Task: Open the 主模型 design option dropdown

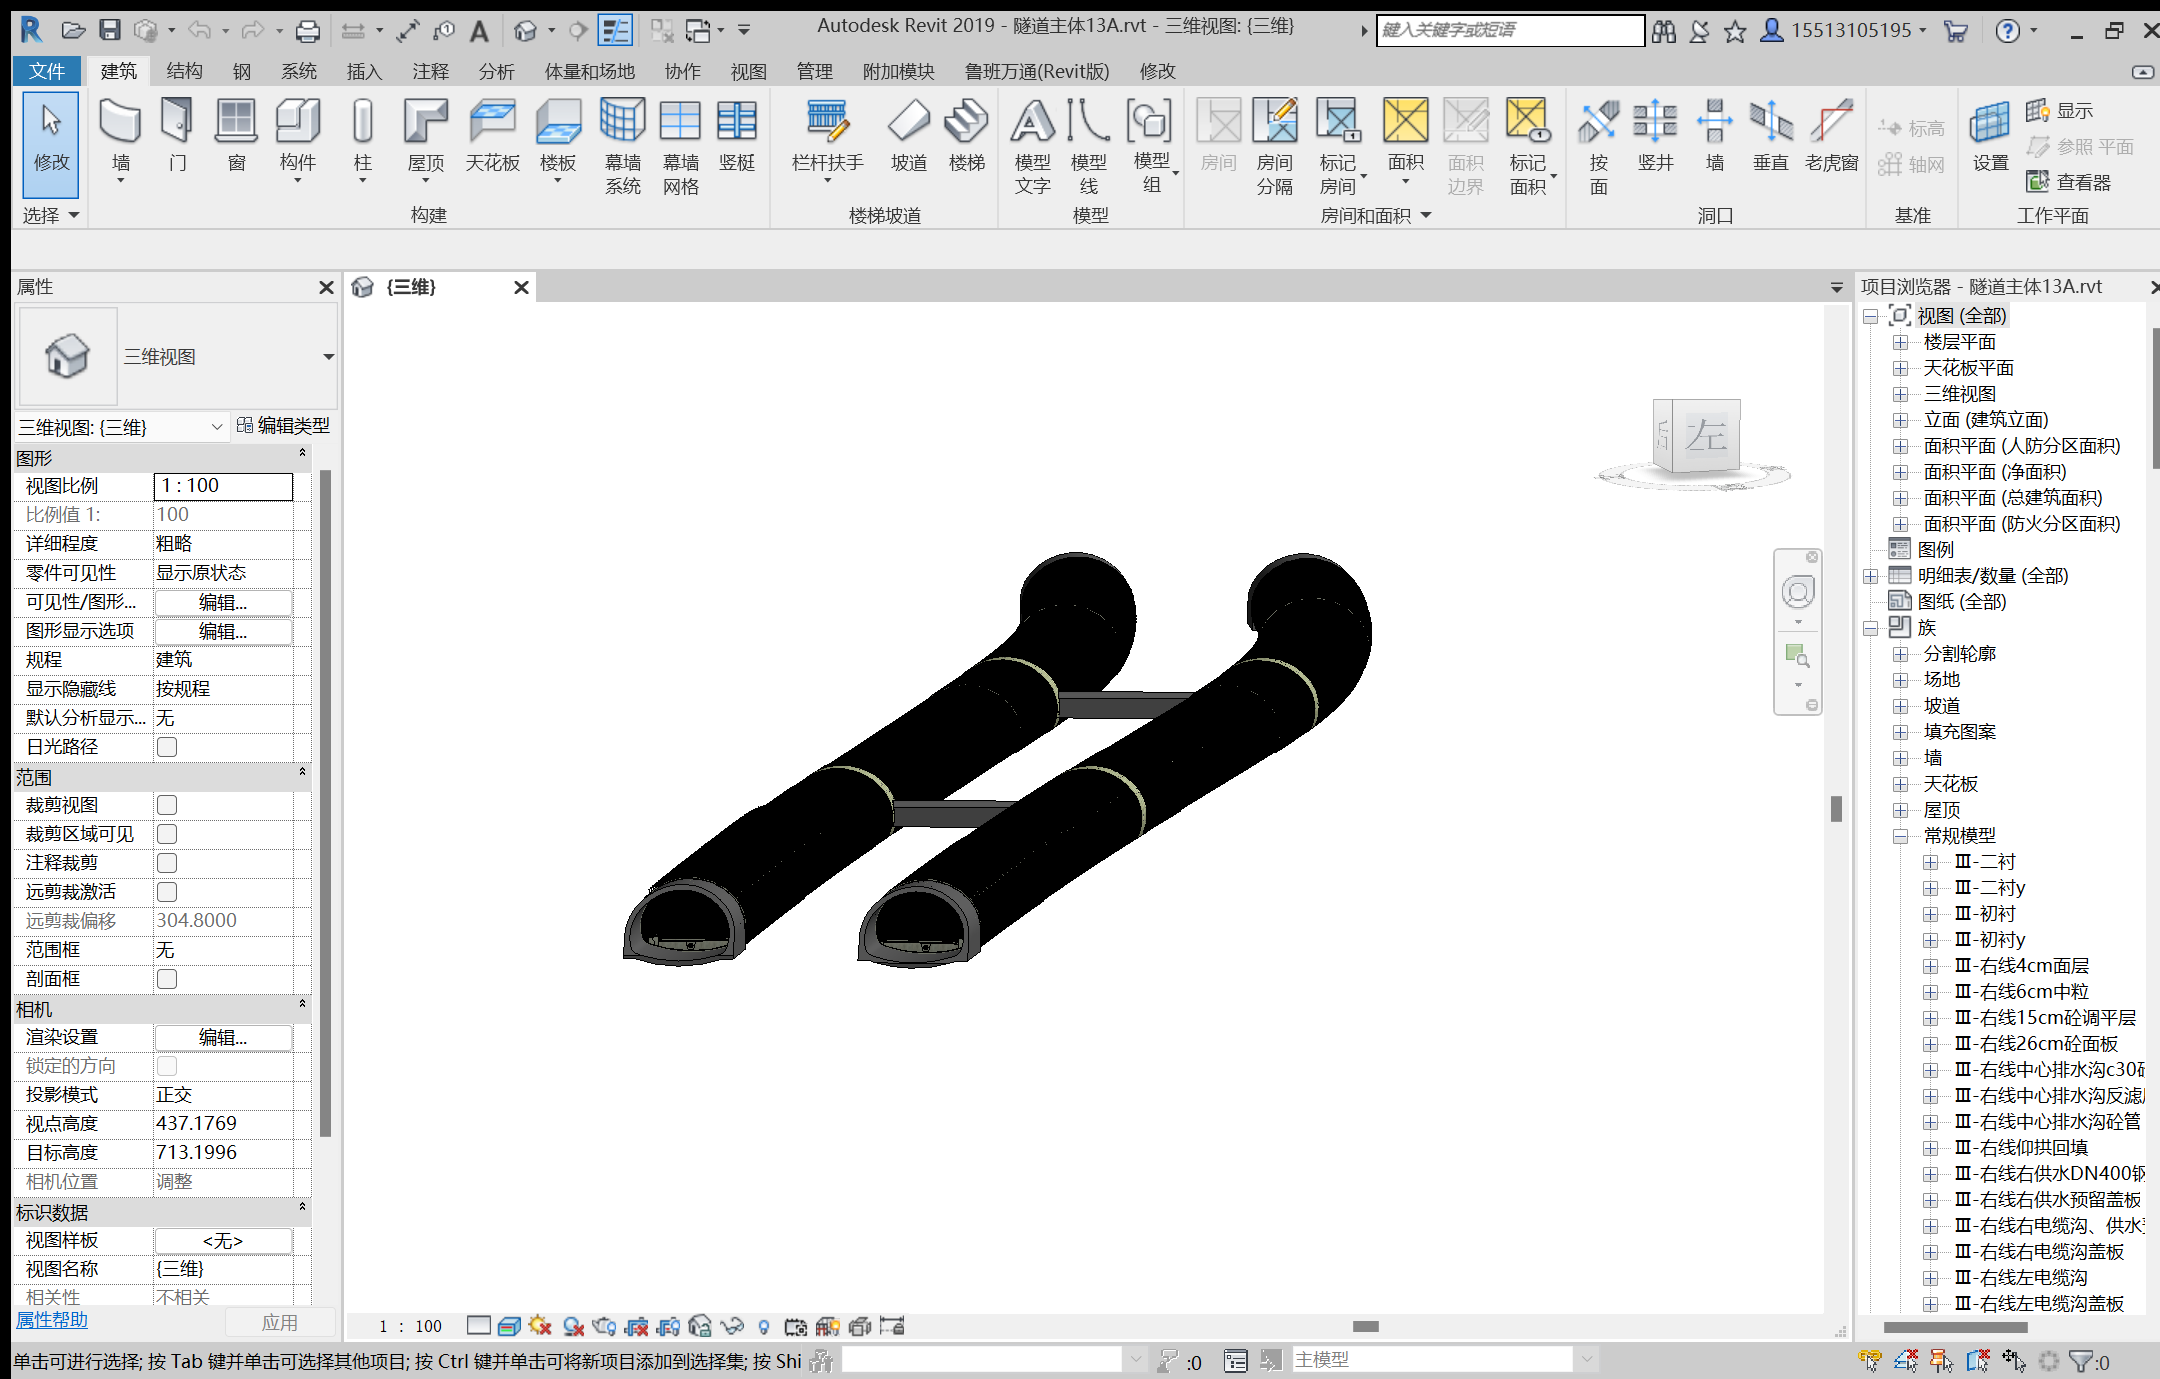Action: 1586,1360
